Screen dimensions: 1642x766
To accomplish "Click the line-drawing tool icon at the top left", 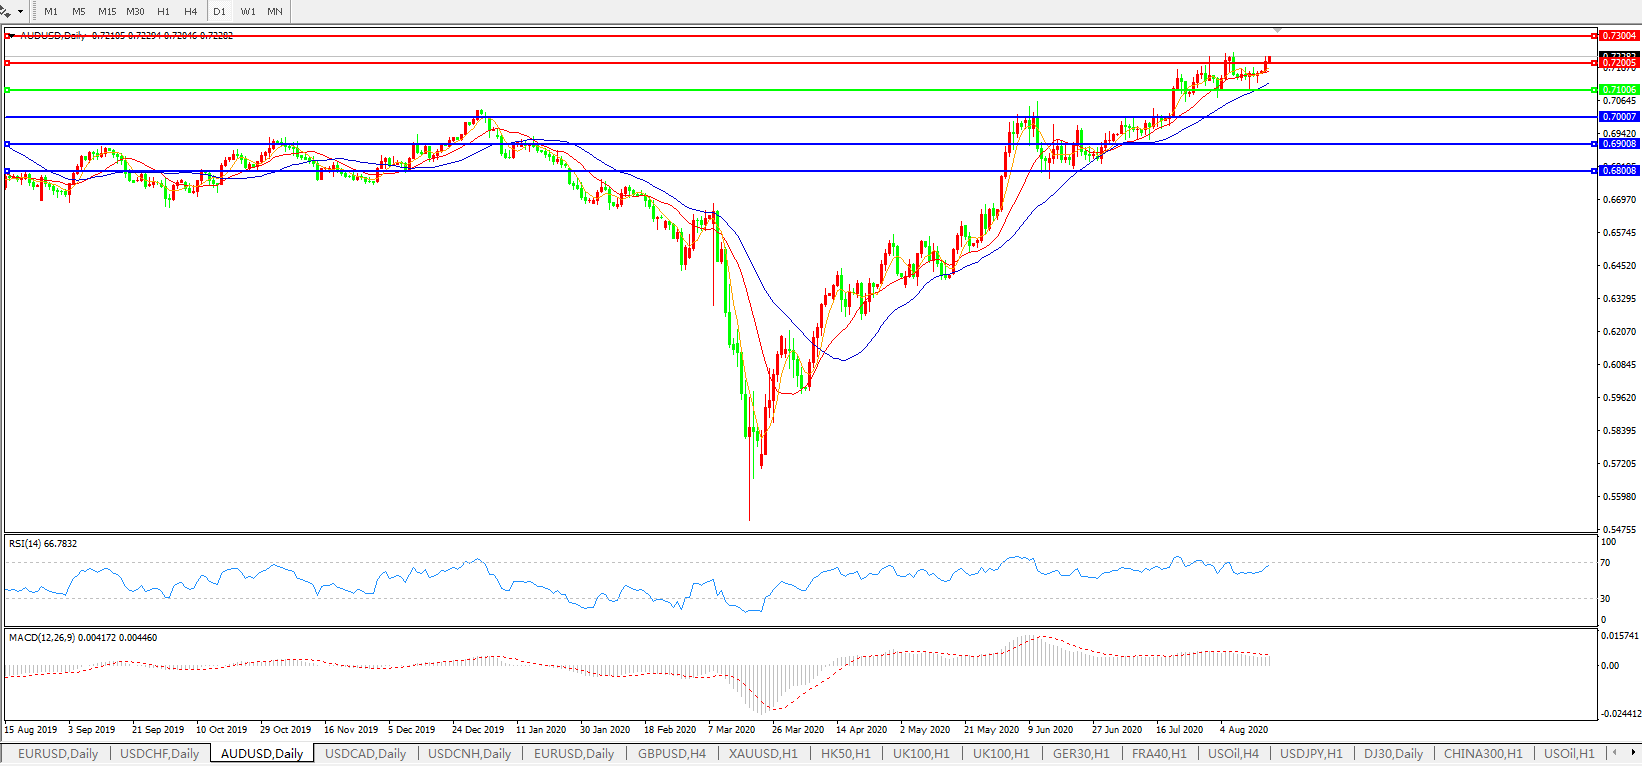I will pyautogui.click(x=6, y=12).
